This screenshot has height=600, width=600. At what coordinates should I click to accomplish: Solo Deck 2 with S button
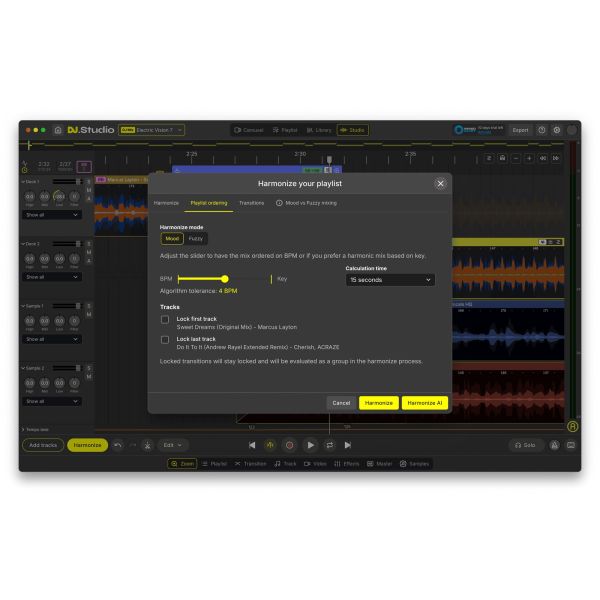(x=89, y=244)
